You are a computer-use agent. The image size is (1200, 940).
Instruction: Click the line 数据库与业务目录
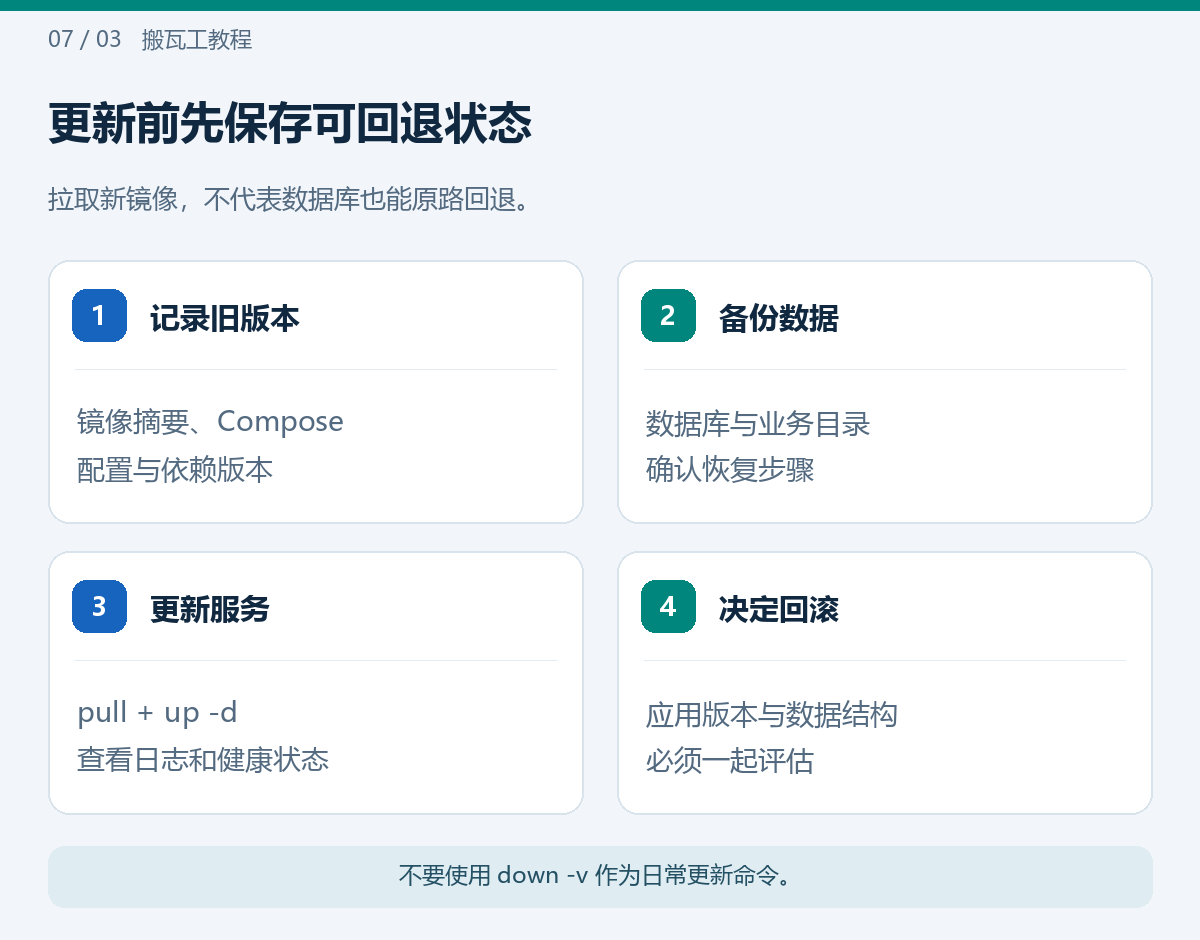pos(758,423)
